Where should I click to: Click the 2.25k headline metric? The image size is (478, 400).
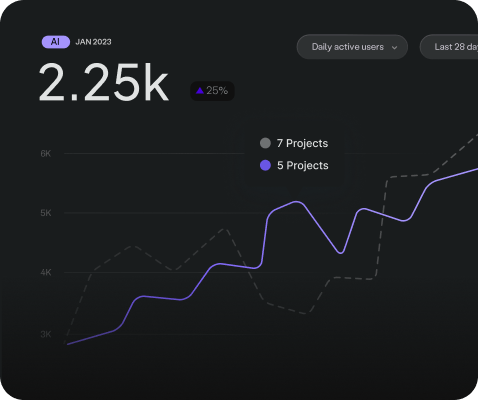(x=104, y=82)
